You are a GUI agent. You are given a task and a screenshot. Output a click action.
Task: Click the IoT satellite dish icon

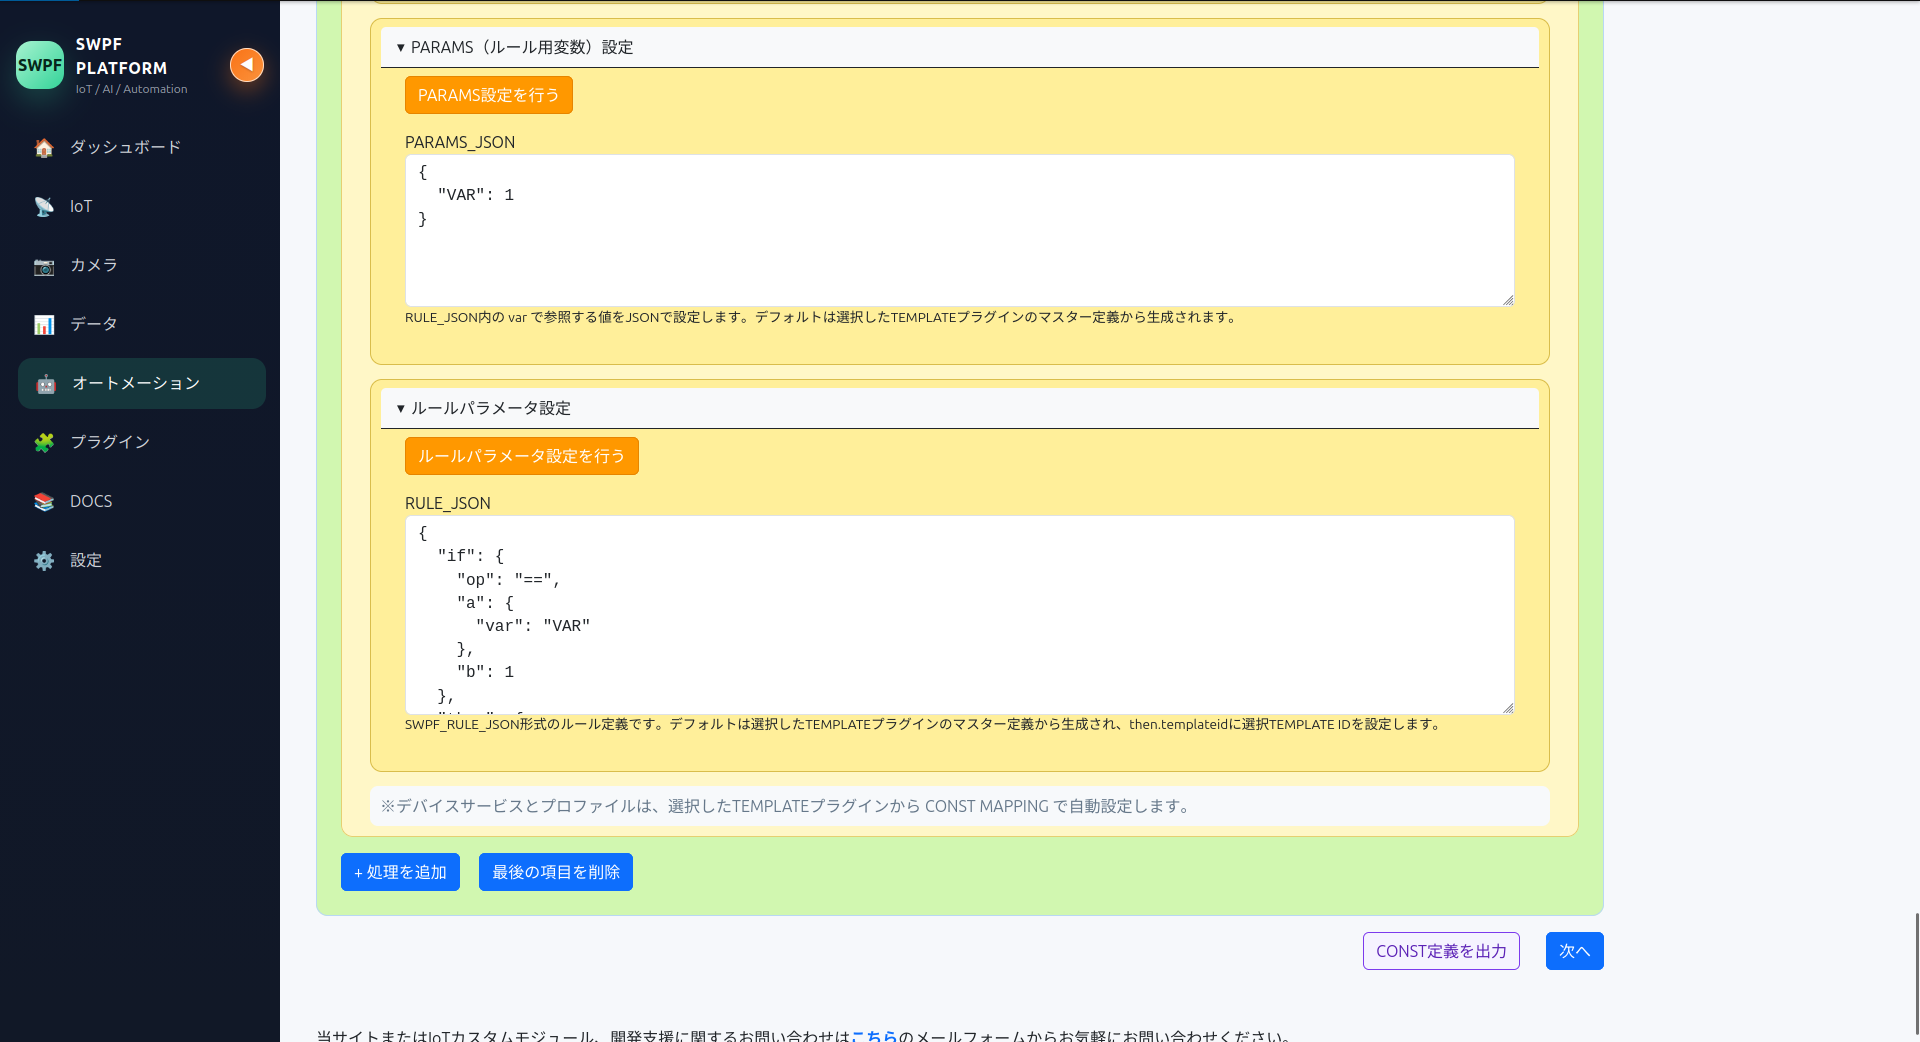click(x=44, y=206)
